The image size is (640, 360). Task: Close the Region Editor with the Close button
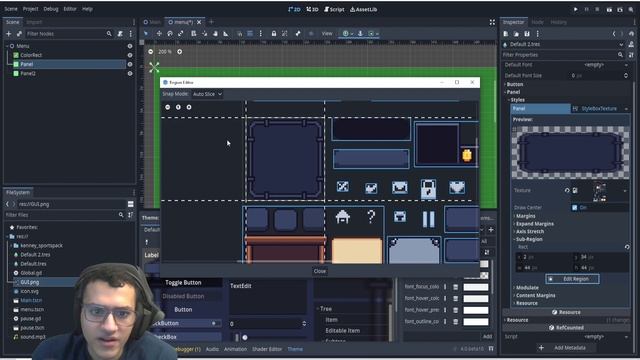tap(320, 271)
